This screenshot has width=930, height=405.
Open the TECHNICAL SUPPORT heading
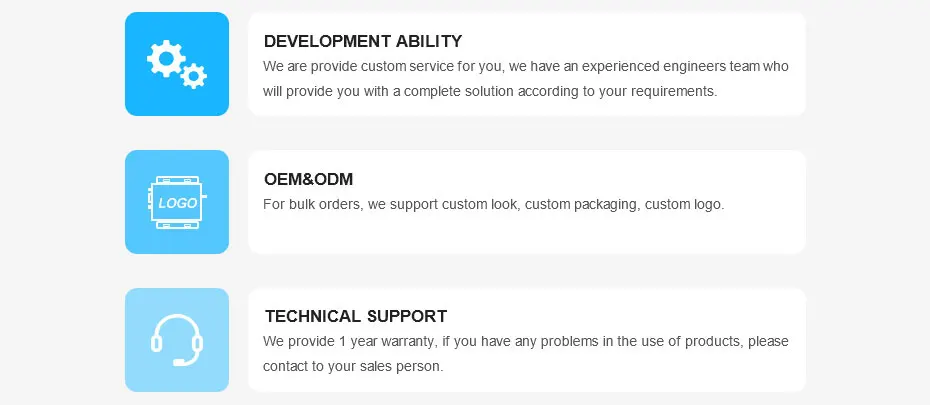(355, 317)
